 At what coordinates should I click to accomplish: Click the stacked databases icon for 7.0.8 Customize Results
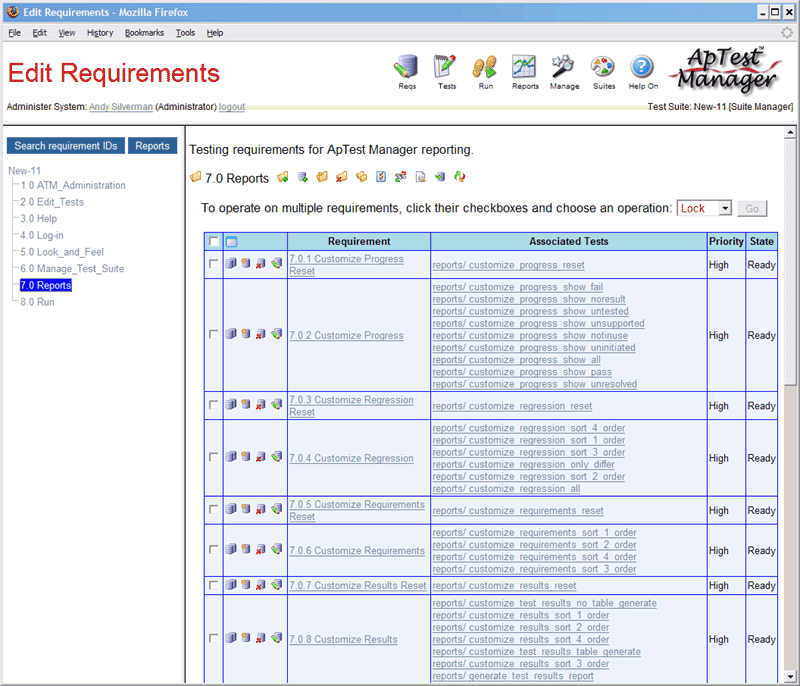pyautogui.click(x=231, y=638)
